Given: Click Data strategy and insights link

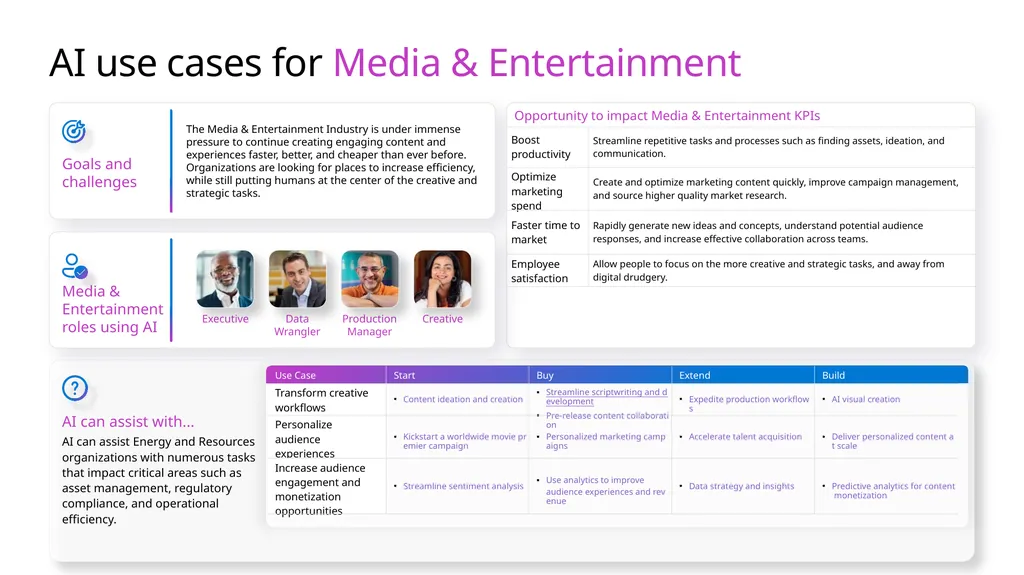Looking at the screenshot, I should tap(741, 486).
